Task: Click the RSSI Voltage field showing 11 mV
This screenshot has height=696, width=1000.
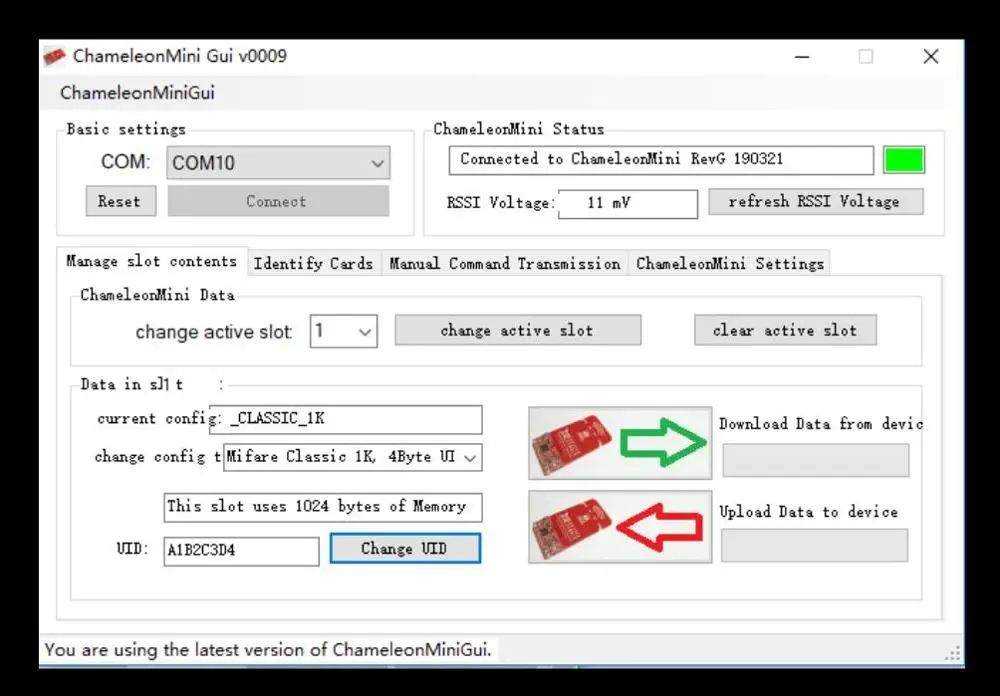Action: tap(628, 204)
